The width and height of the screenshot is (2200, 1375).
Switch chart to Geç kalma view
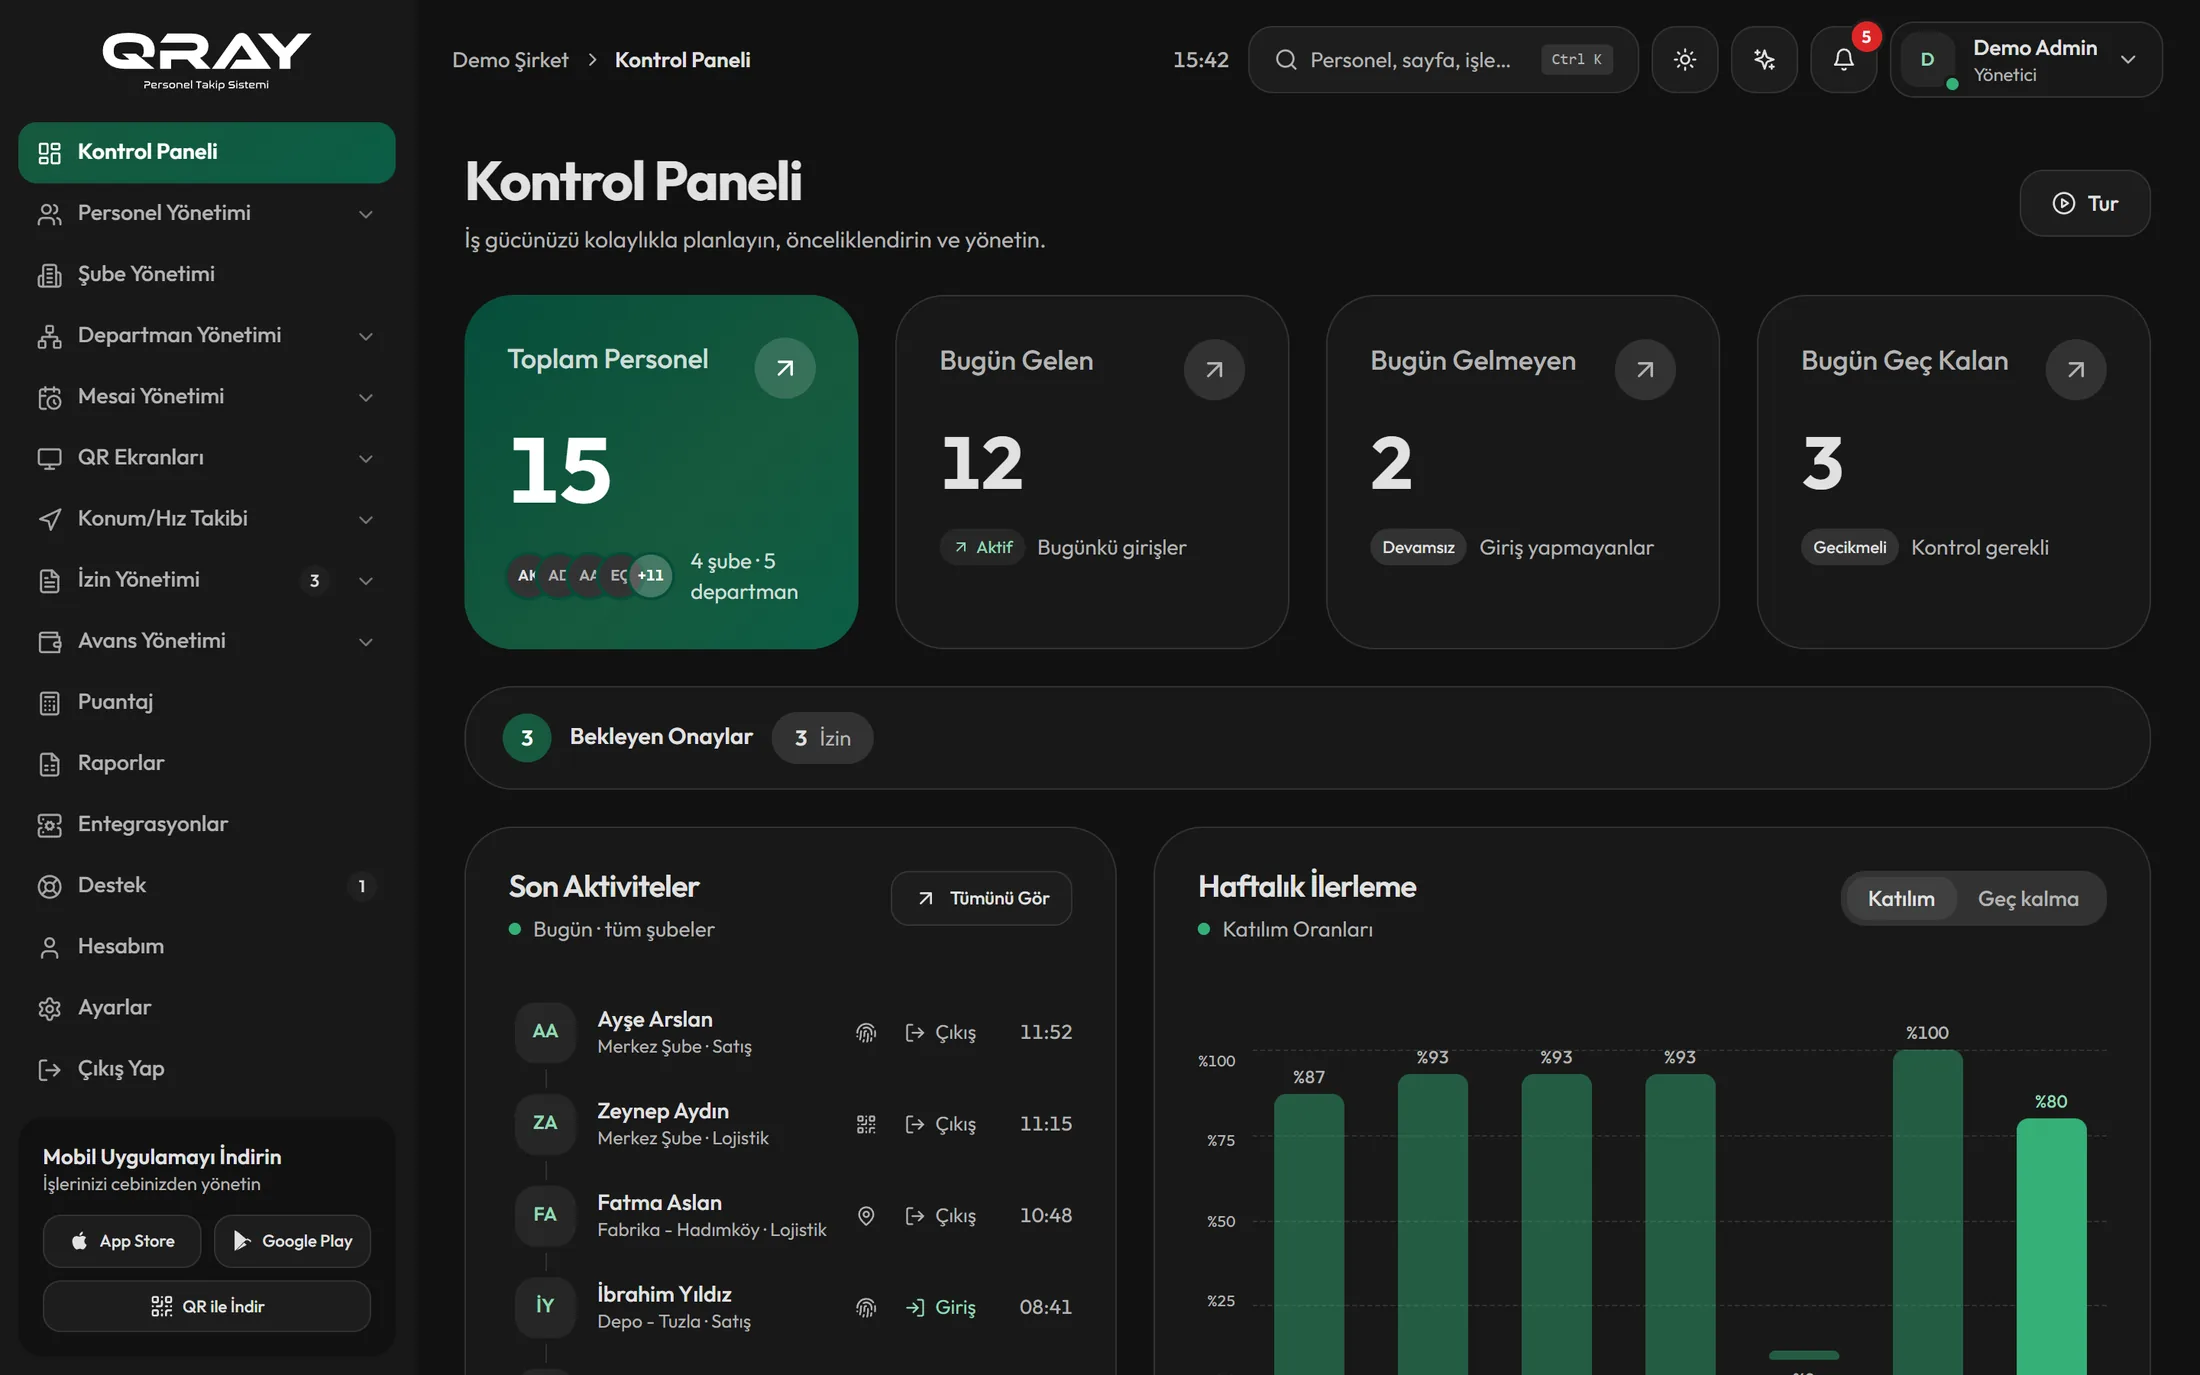point(2028,898)
